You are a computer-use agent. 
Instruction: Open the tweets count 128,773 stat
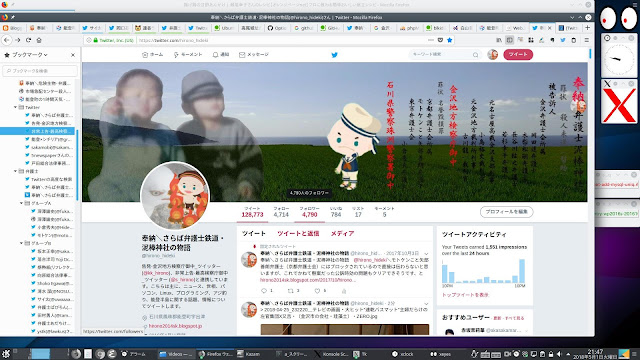(x=252, y=212)
